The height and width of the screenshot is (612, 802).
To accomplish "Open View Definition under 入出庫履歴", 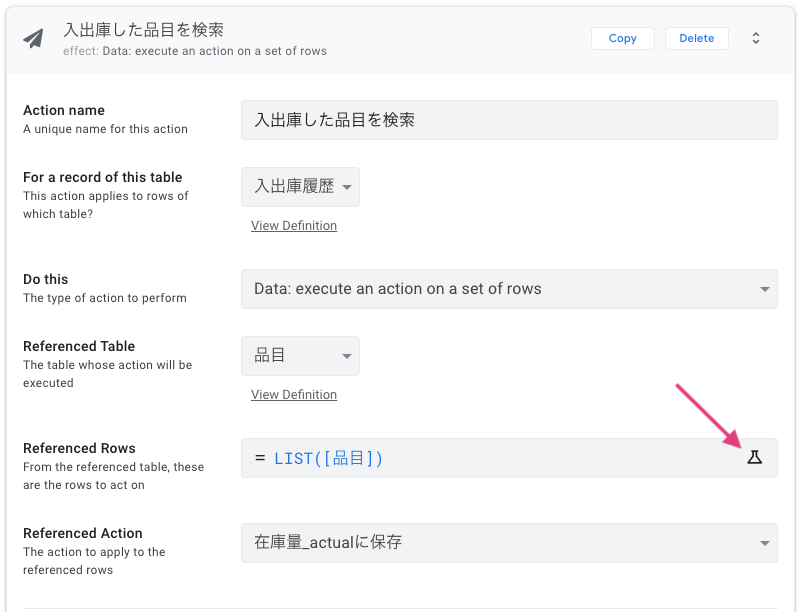I will coord(294,225).
